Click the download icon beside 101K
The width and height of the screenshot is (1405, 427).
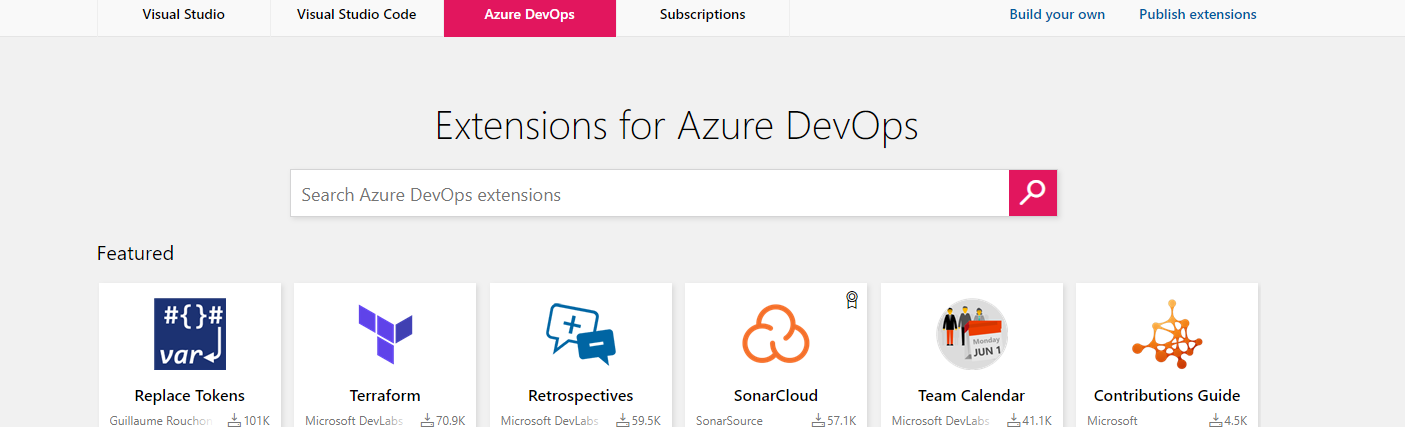click(x=235, y=421)
